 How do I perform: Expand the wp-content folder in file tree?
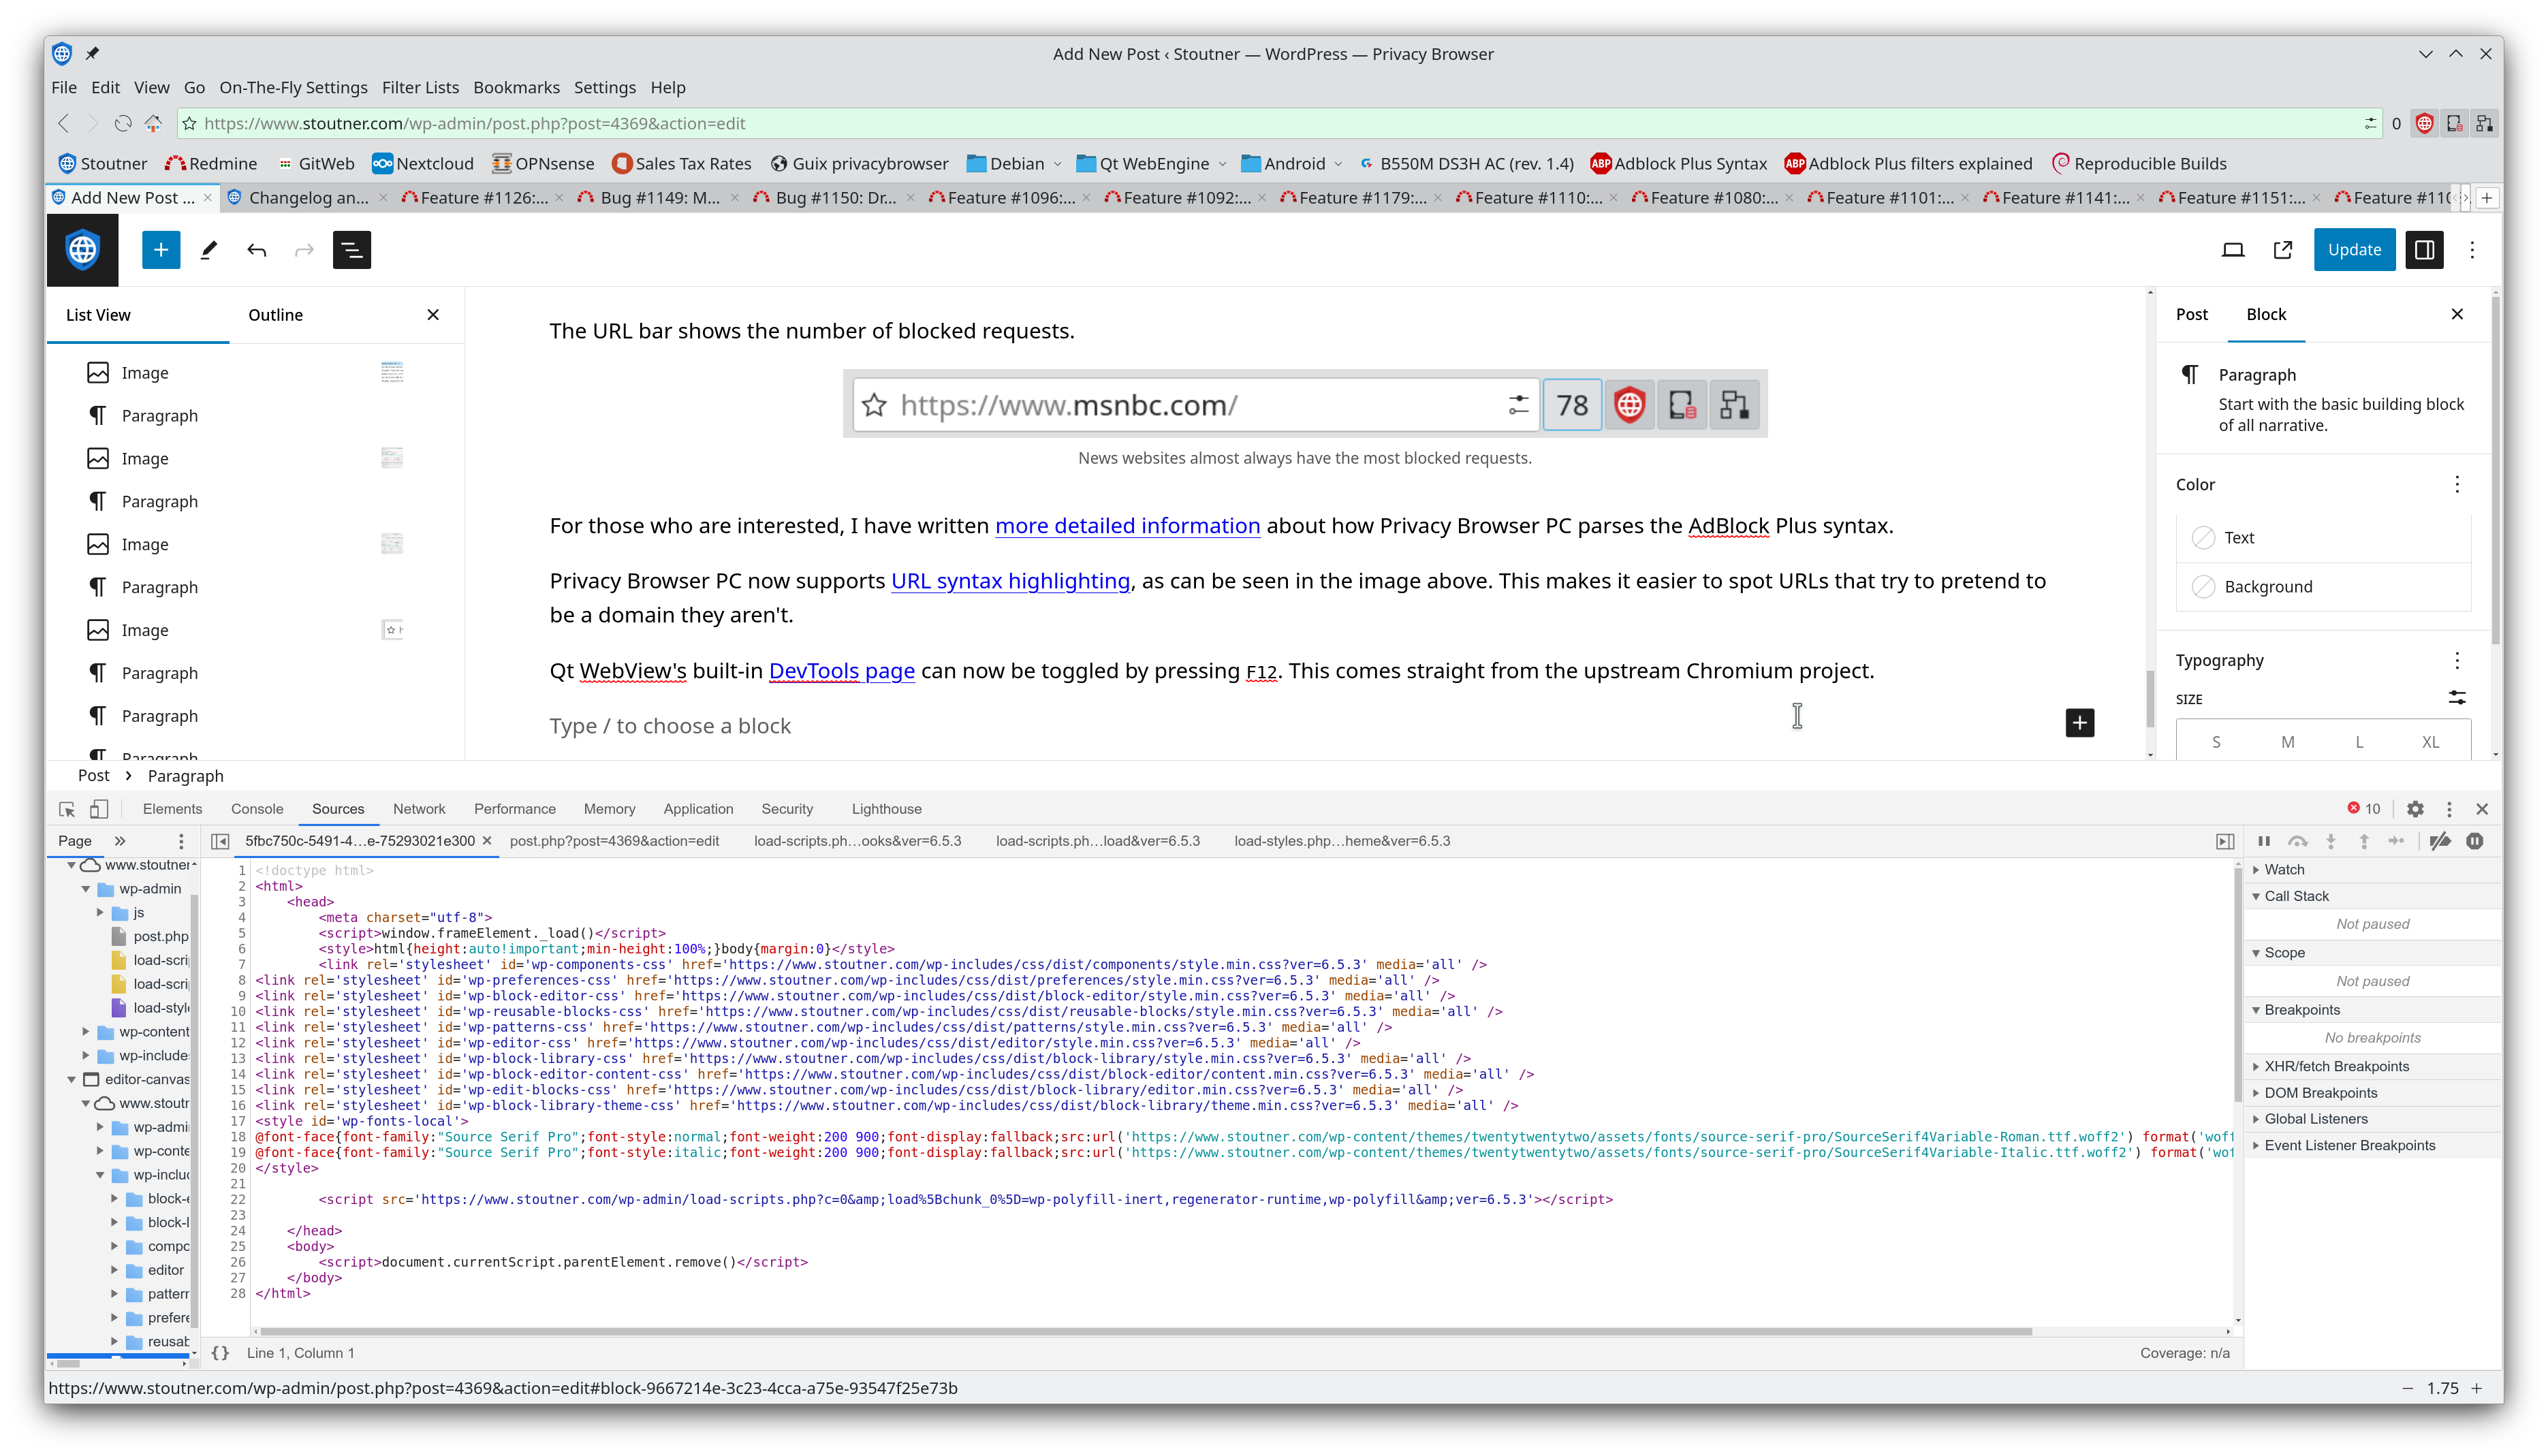tap(86, 1032)
